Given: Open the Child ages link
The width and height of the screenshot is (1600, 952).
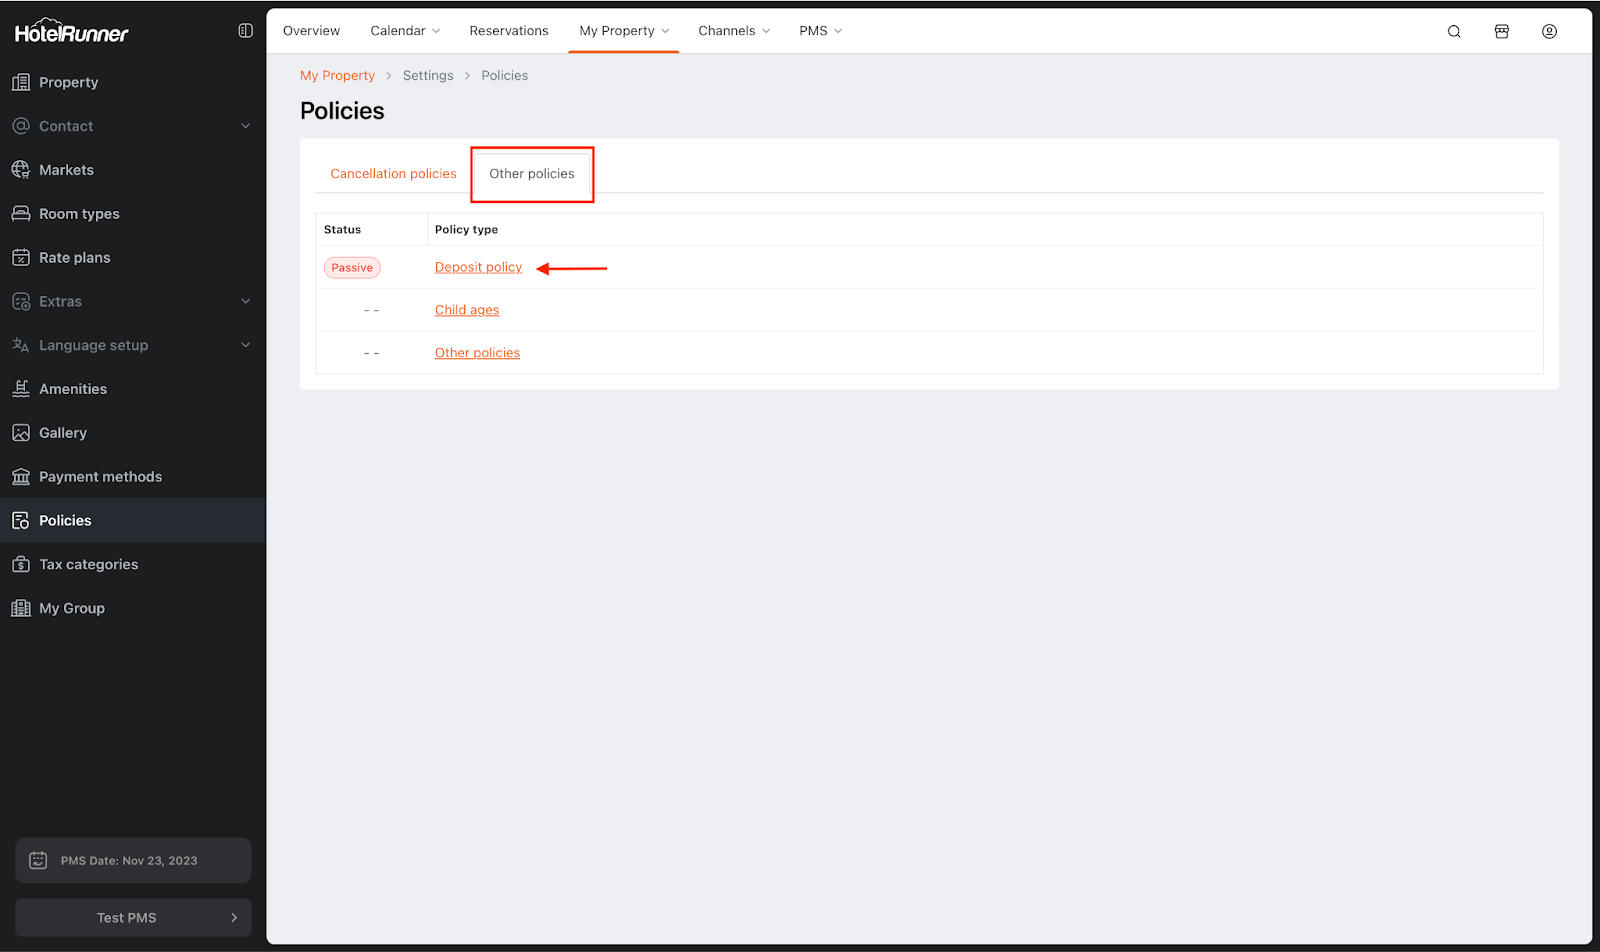Looking at the screenshot, I should [467, 310].
